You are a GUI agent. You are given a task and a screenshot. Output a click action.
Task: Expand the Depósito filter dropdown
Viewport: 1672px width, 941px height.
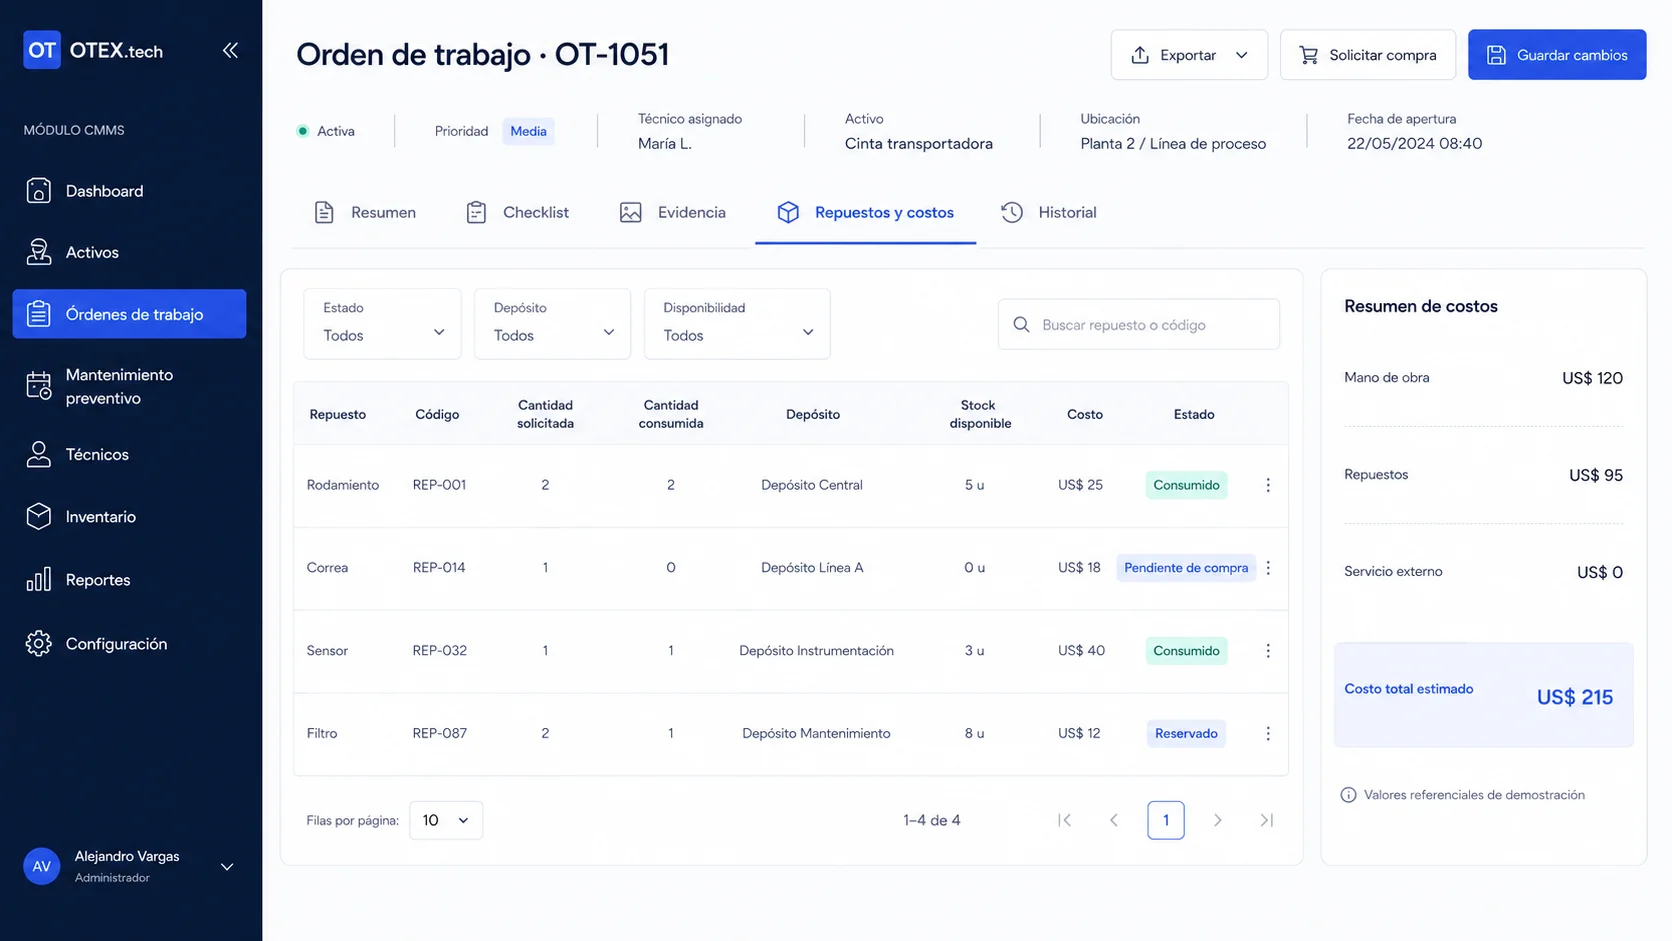coord(552,323)
